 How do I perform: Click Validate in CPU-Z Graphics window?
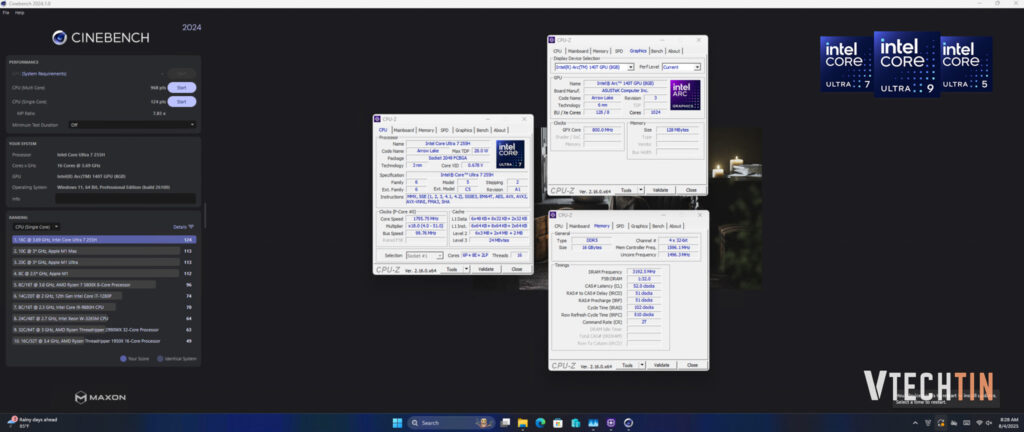pos(661,190)
